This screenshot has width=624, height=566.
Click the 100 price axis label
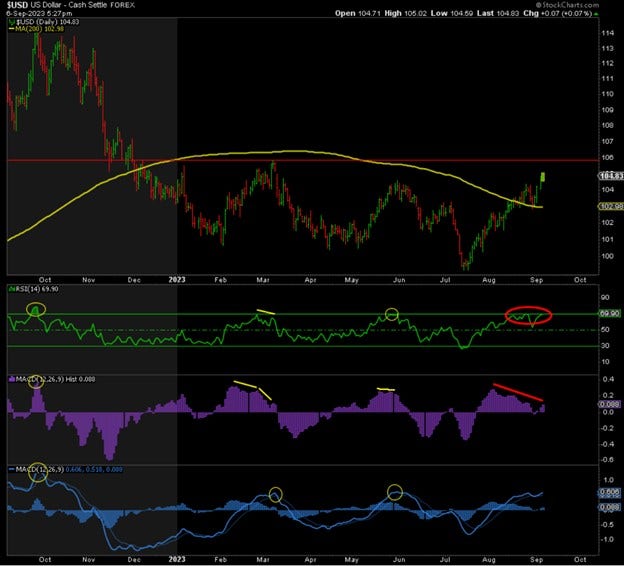point(607,256)
